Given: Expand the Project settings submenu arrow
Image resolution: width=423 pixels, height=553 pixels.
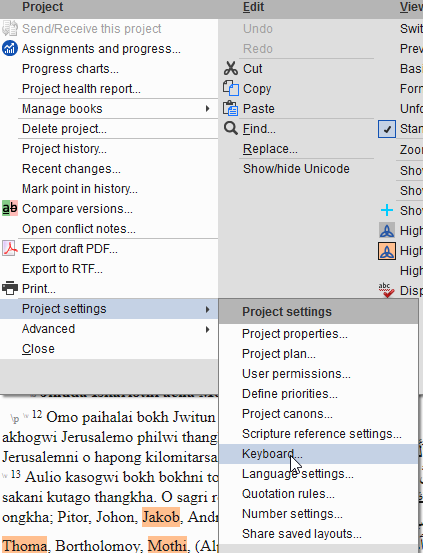Looking at the screenshot, I should tap(208, 309).
